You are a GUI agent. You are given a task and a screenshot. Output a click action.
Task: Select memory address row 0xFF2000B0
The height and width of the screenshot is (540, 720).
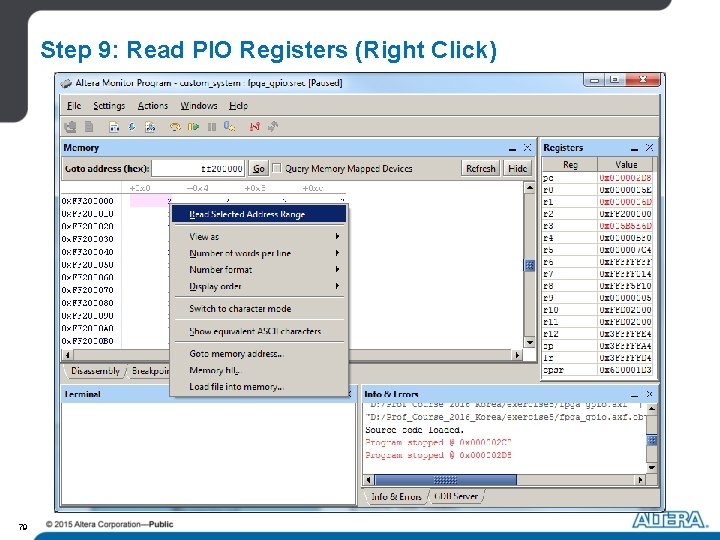coord(87,341)
